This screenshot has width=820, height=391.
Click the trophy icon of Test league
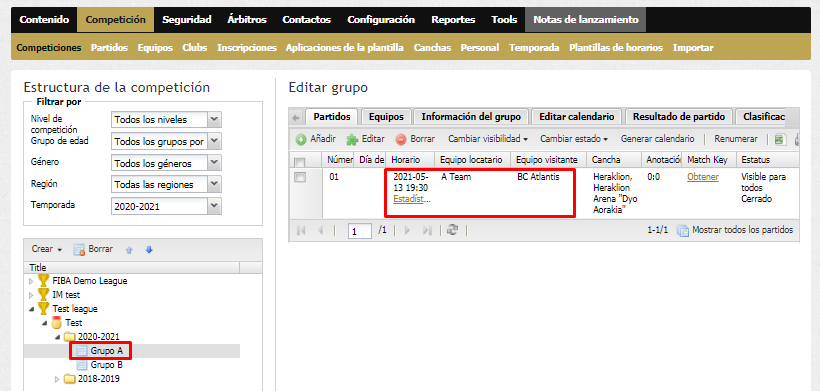point(43,309)
